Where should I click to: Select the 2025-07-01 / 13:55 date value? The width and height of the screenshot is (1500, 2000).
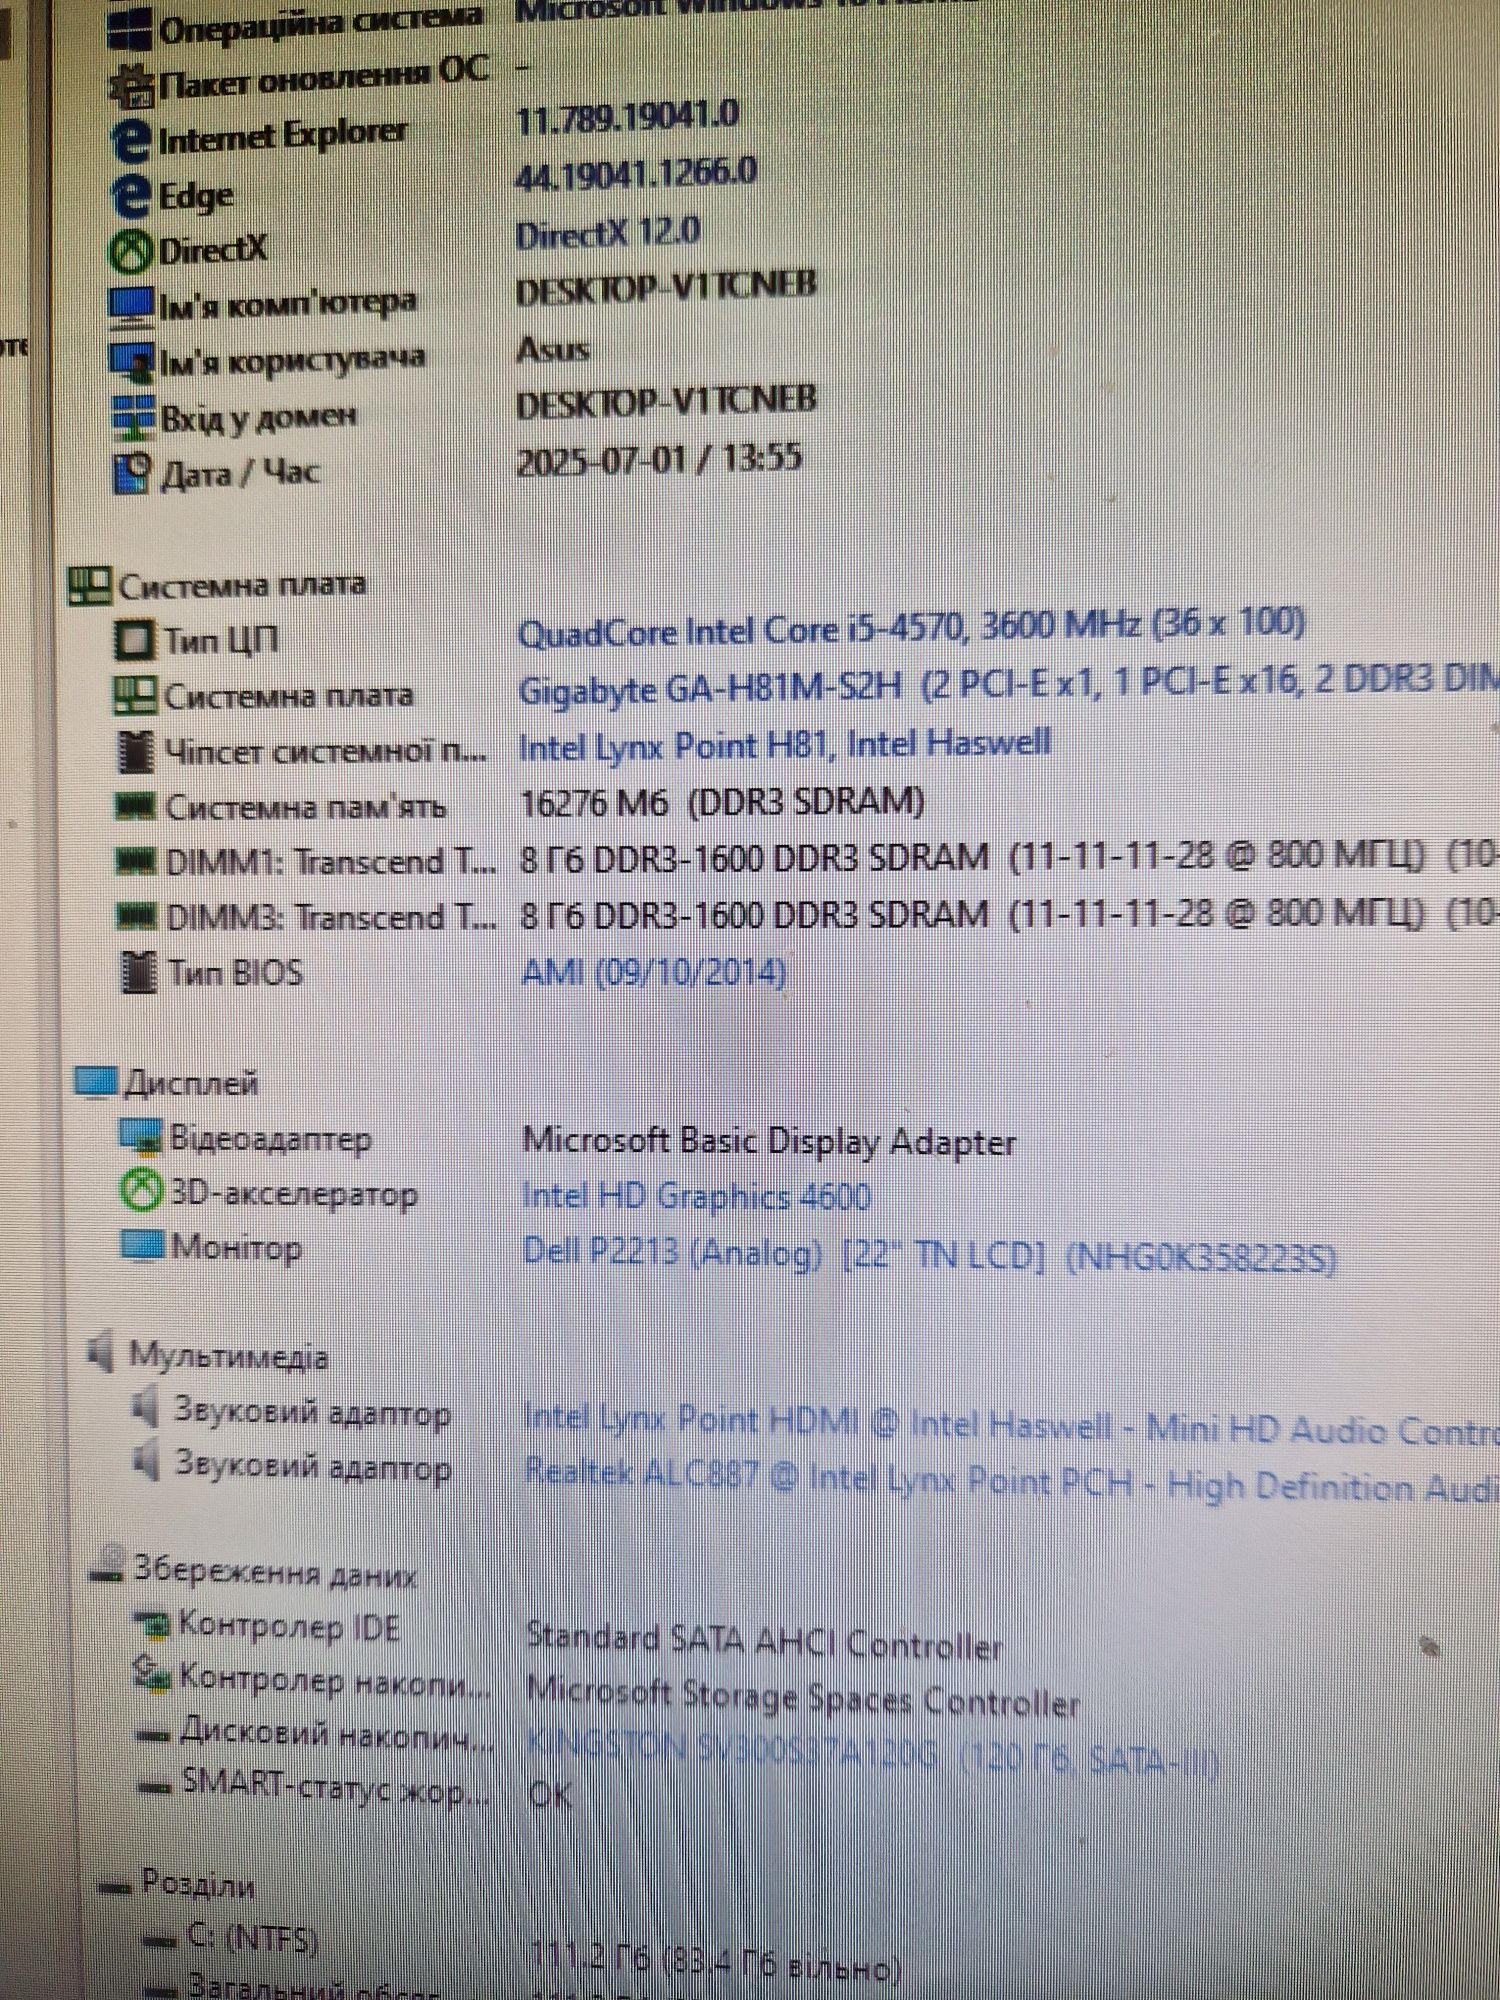(x=659, y=459)
